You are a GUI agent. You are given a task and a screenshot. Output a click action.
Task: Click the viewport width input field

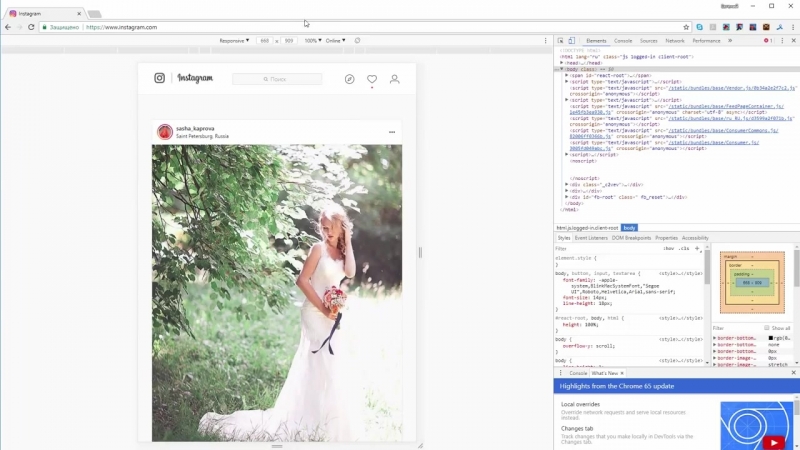[264, 40]
